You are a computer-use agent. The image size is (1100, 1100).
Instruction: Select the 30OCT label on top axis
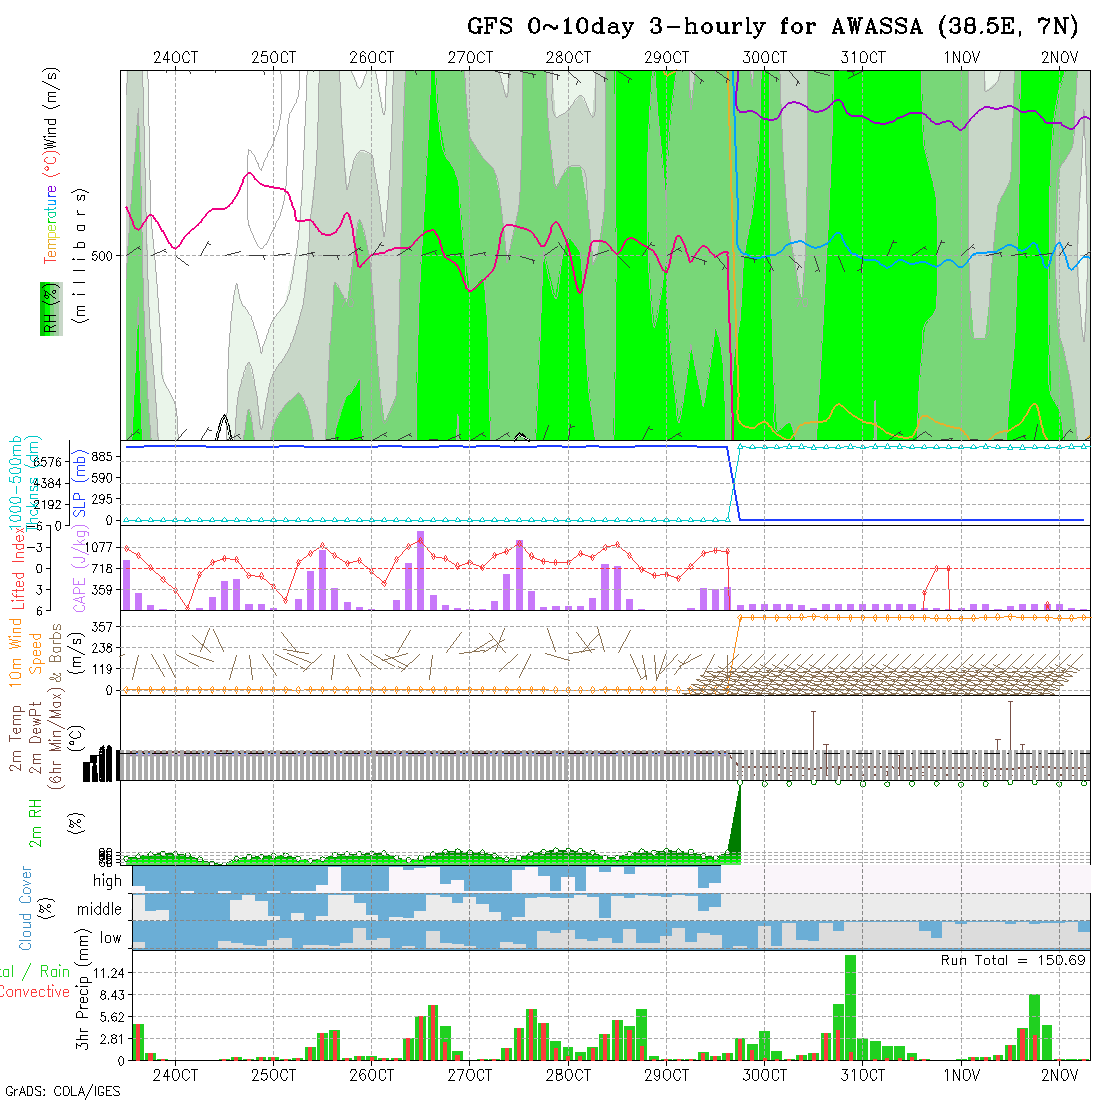tap(764, 58)
